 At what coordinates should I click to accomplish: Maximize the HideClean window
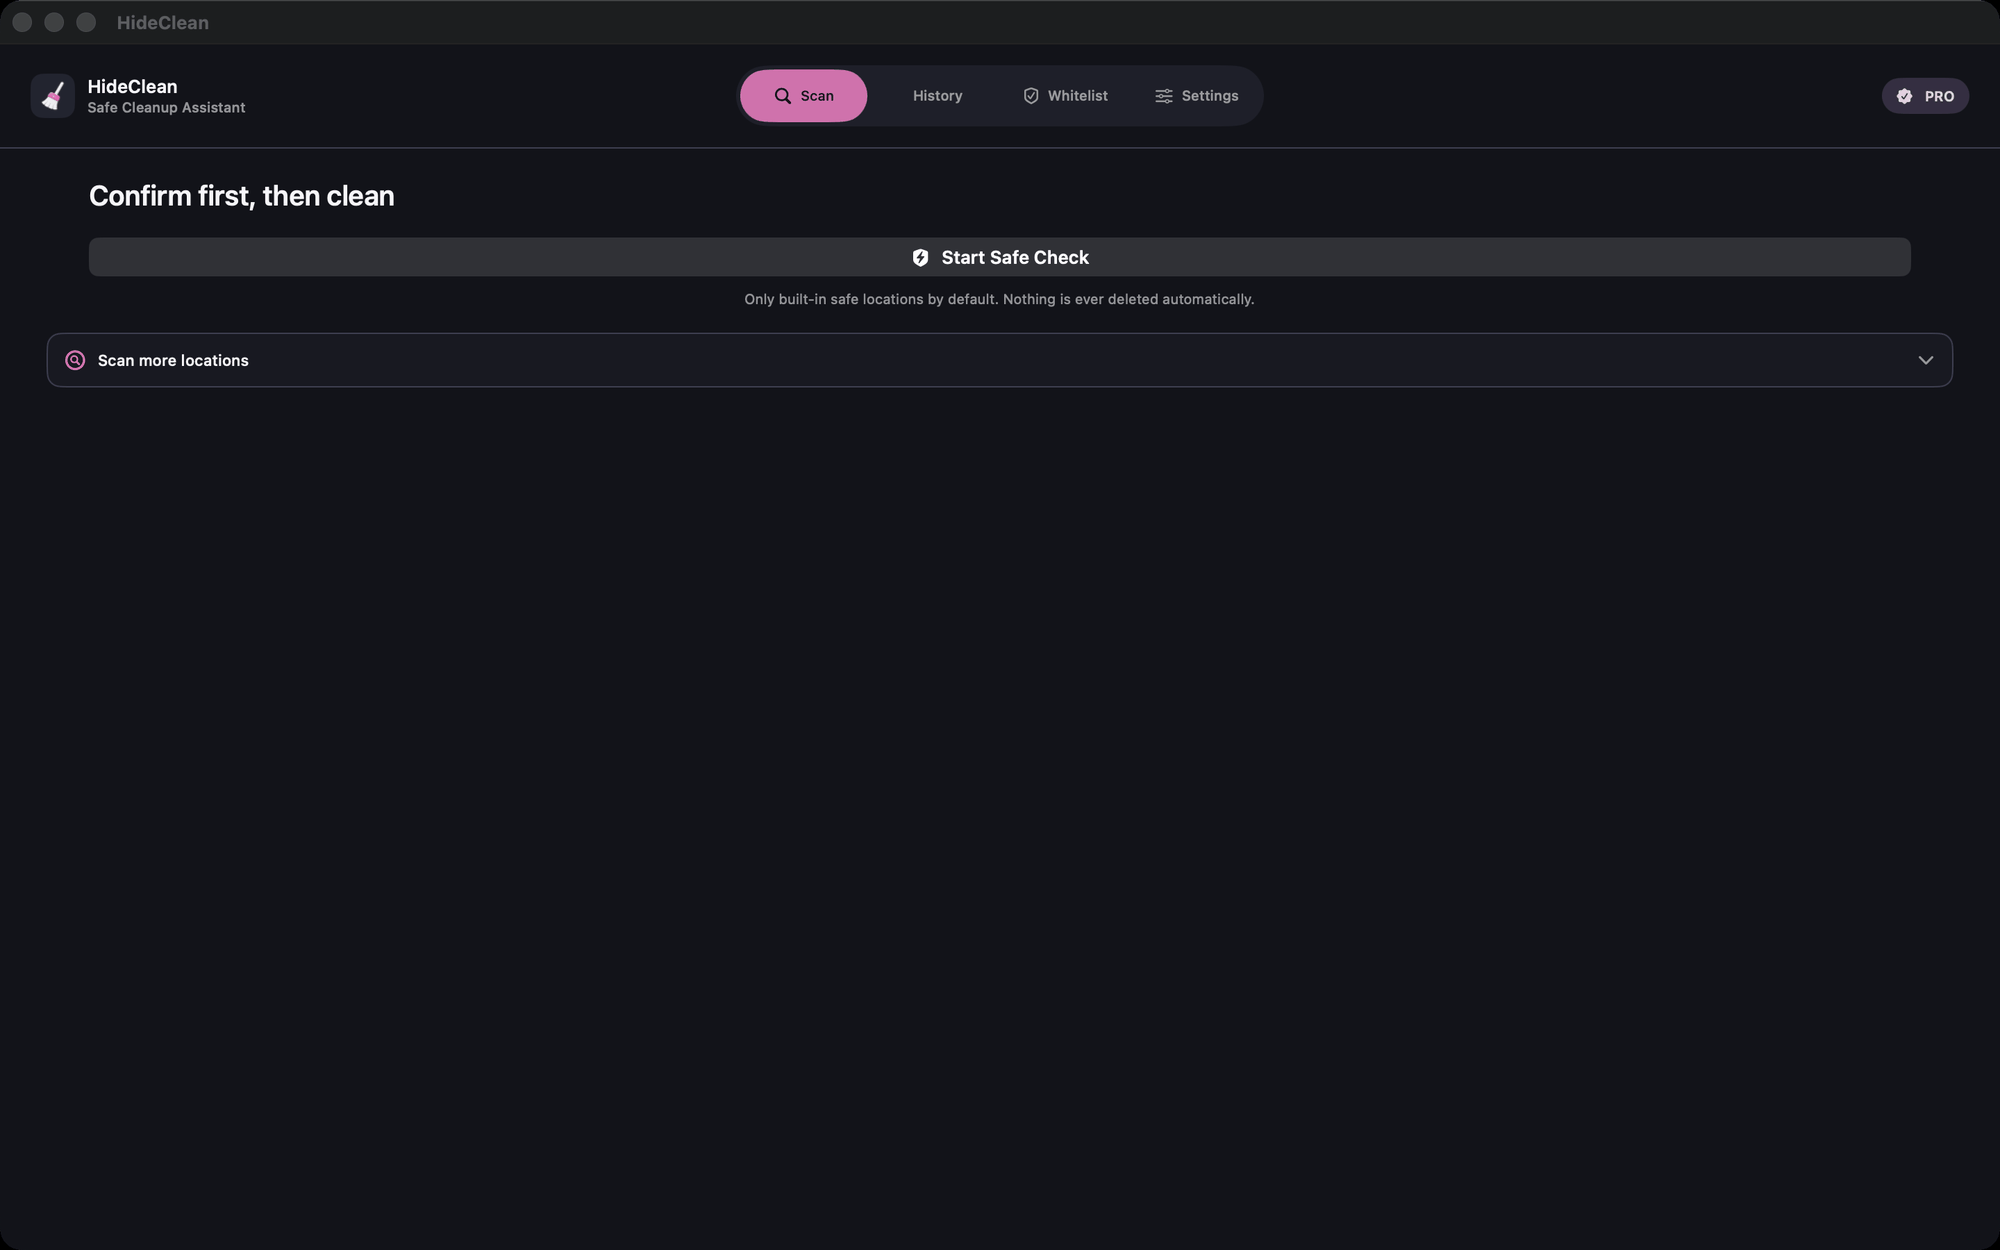[86, 22]
